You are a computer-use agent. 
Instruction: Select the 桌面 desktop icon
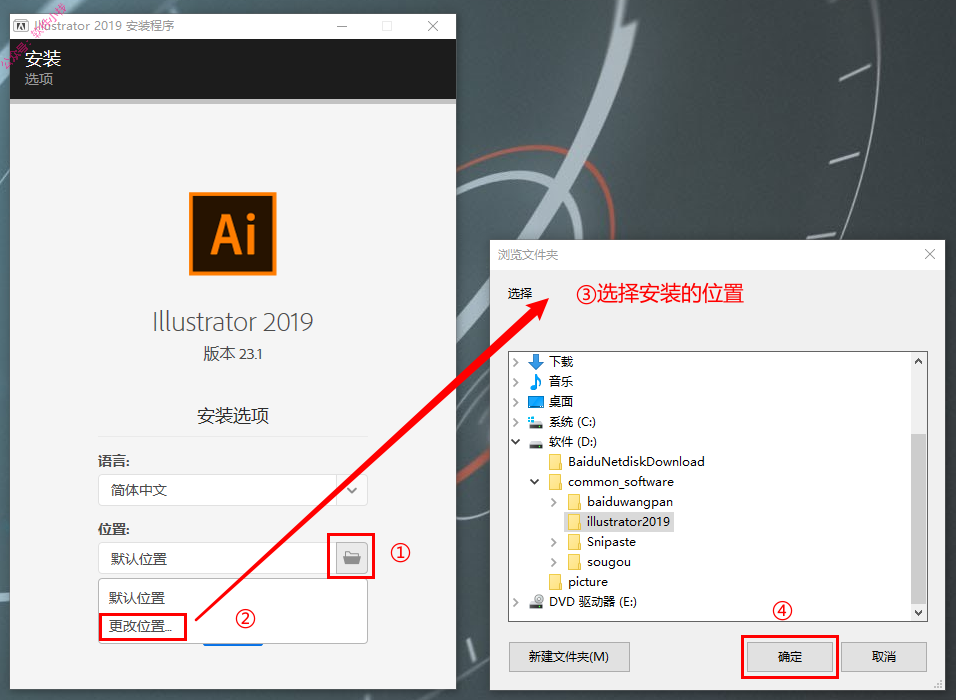[x=536, y=402]
